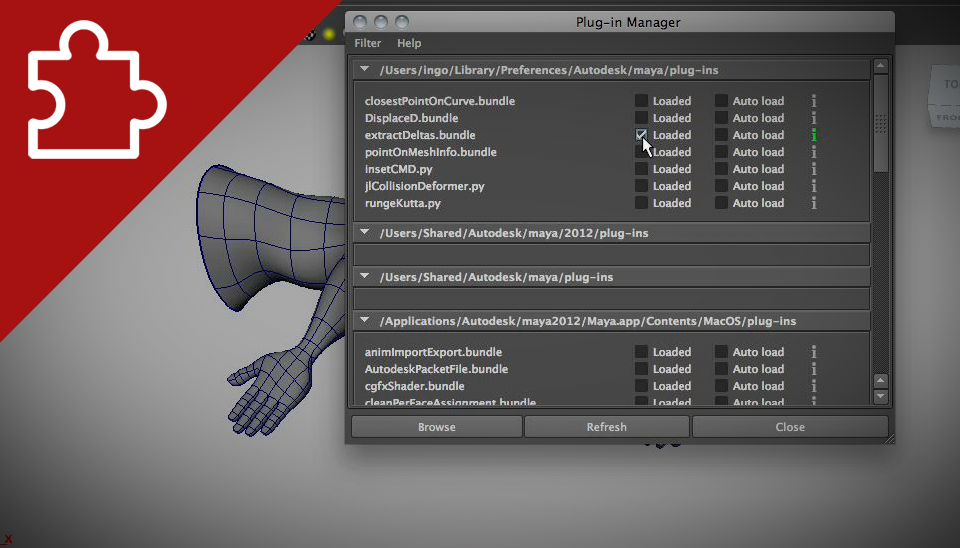Open info for animImportExport.bundle
The image size is (960, 548).
(x=814, y=352)
